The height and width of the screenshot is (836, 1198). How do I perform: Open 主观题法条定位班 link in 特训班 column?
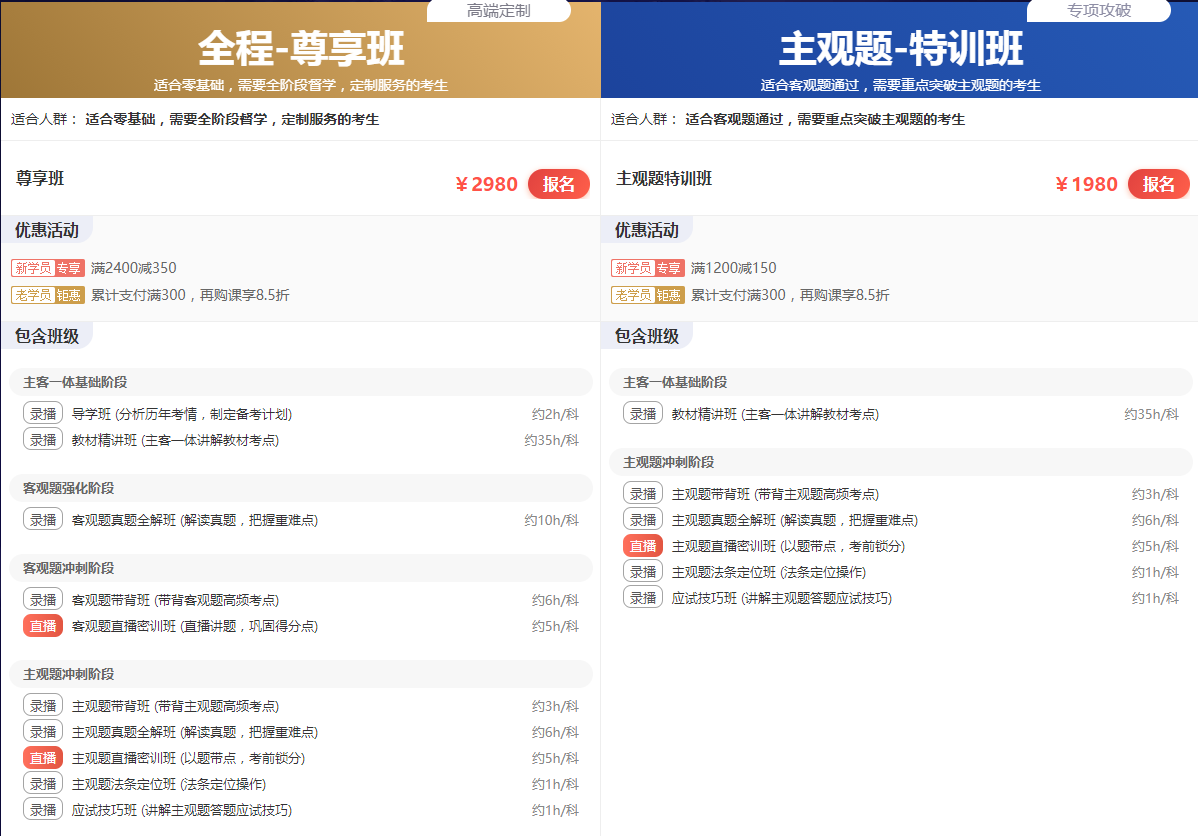tap(769, 572)
